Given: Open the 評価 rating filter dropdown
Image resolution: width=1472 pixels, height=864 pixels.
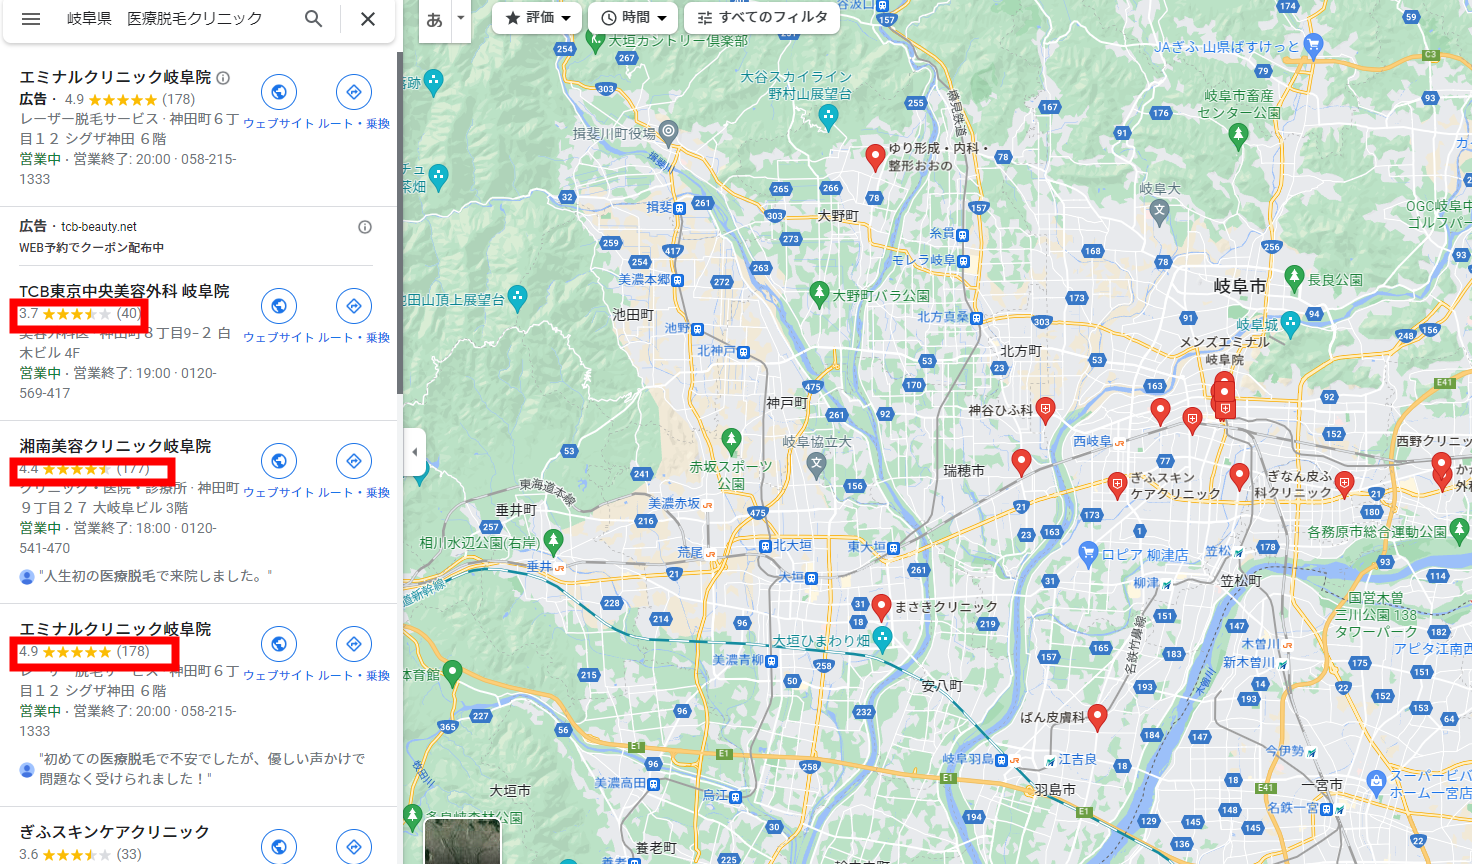Looking at the screenshot, I should coord(538,18).
